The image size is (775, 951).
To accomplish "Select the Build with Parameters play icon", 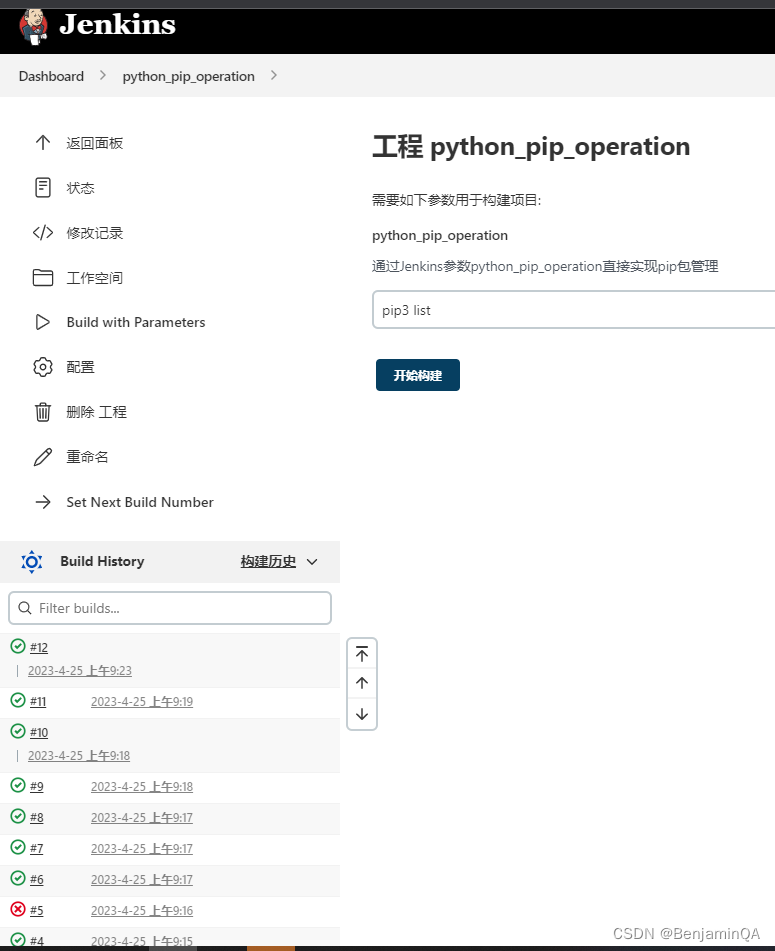I will (x=43, y=322).
